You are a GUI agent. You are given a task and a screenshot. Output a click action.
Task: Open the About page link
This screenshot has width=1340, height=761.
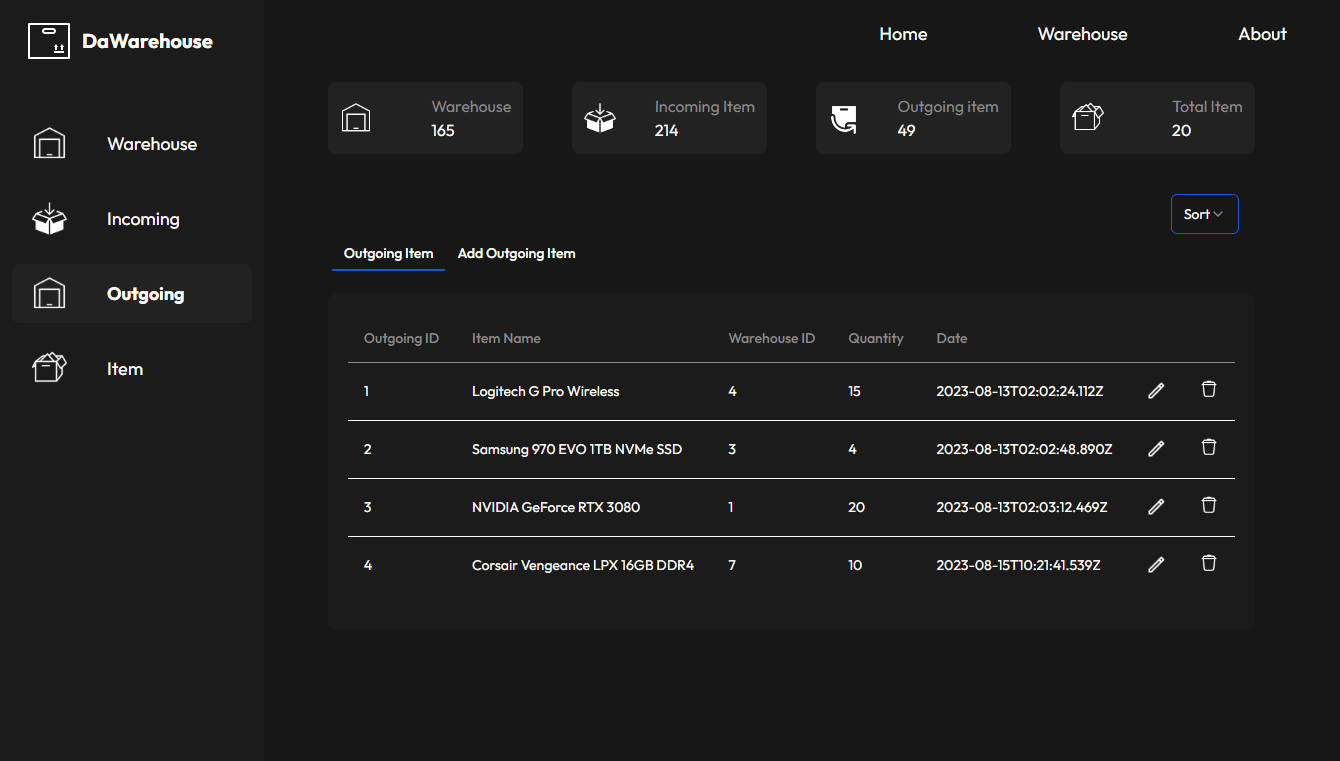click(1262, 34)
